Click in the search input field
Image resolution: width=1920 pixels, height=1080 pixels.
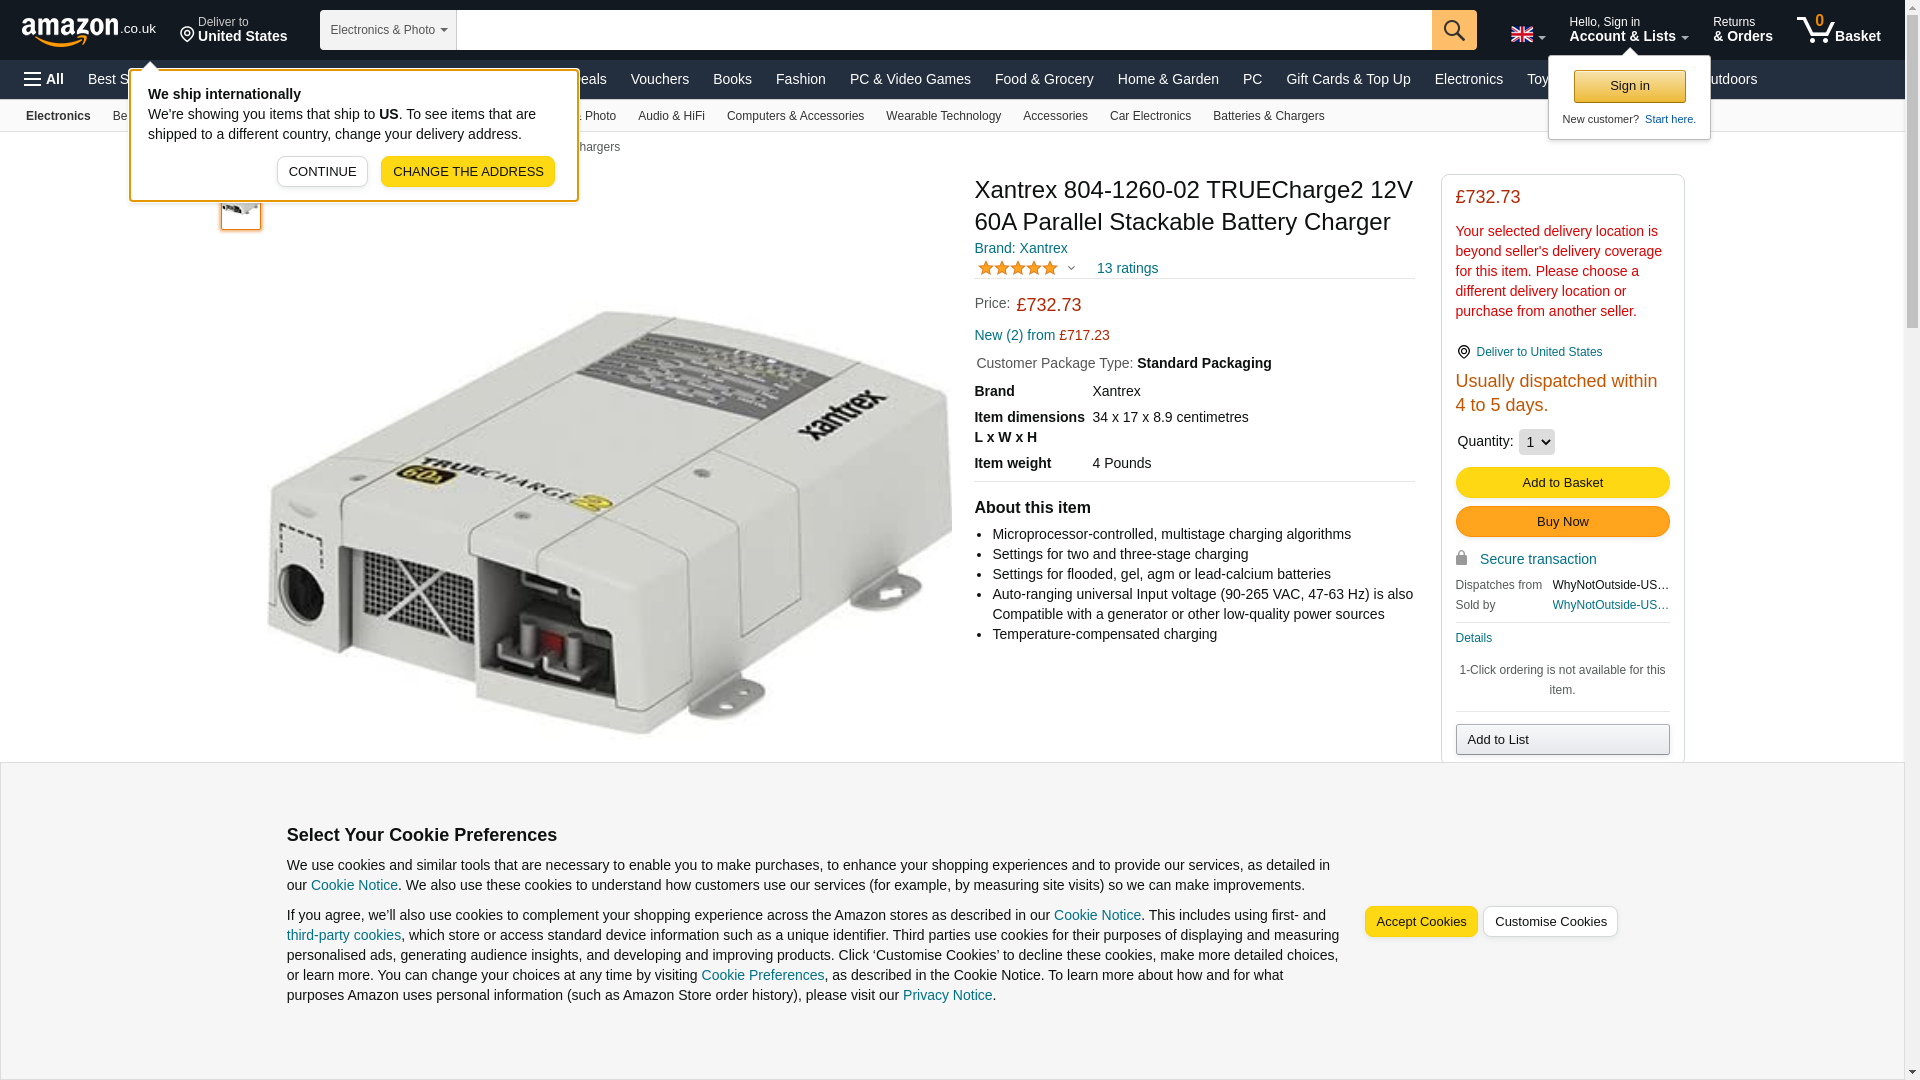pos(944,30)
